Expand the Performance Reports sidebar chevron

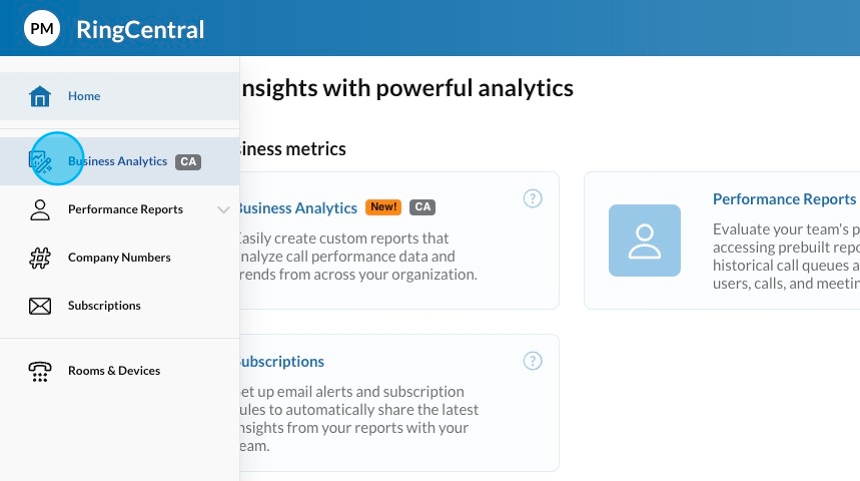tap(223, 210)
